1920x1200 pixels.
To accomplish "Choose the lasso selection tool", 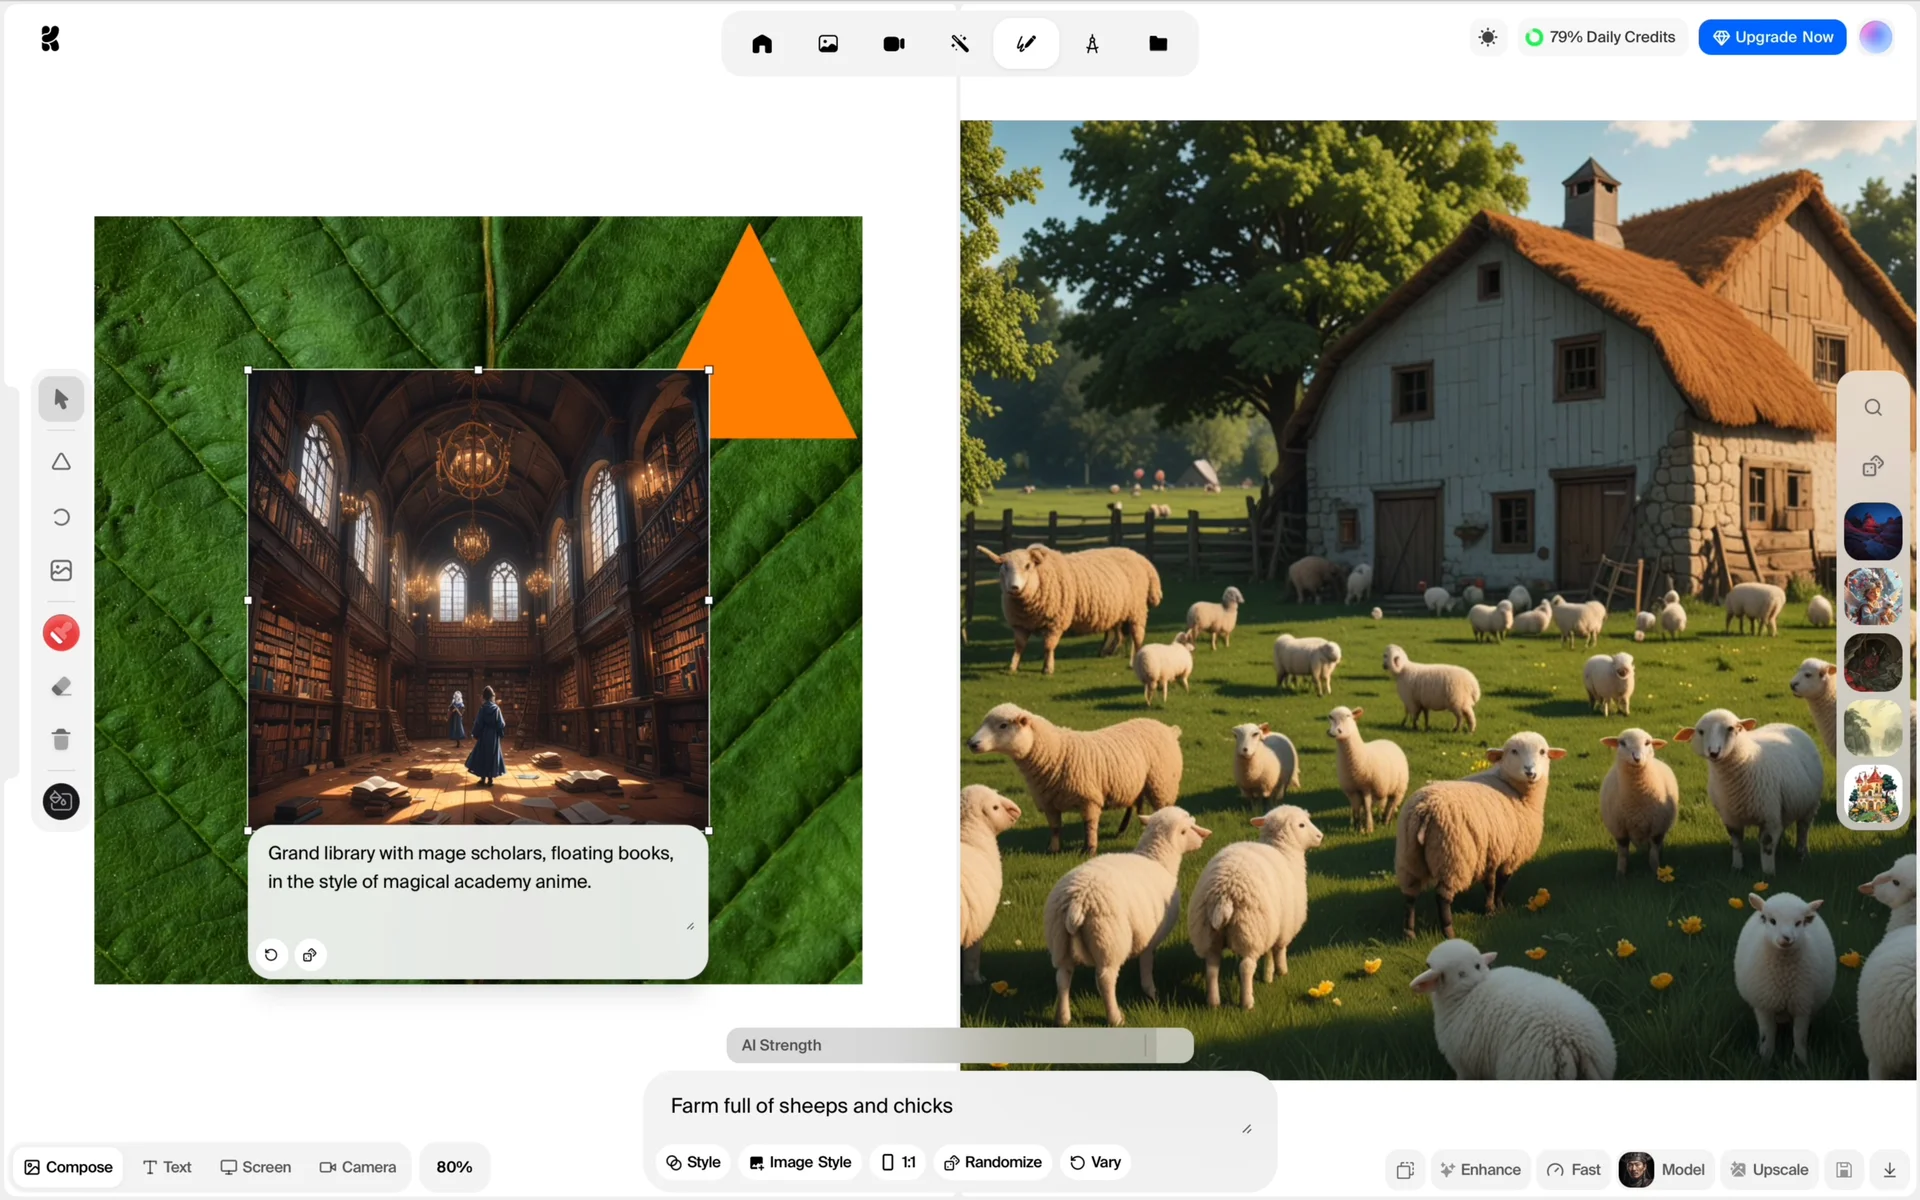I will 61,517.
